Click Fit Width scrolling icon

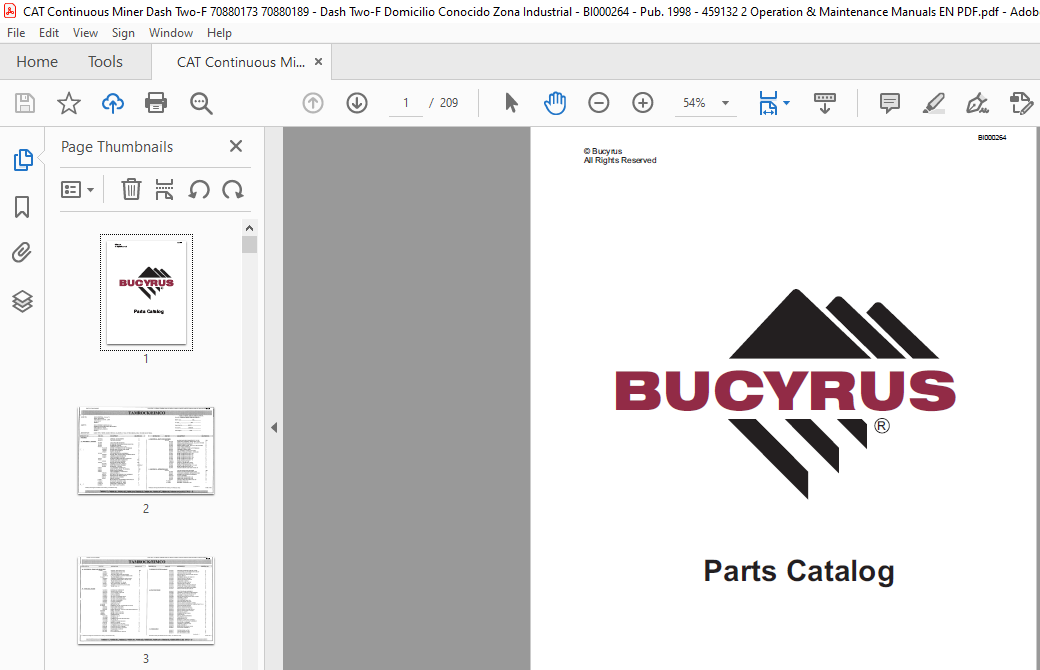(768, 103)
